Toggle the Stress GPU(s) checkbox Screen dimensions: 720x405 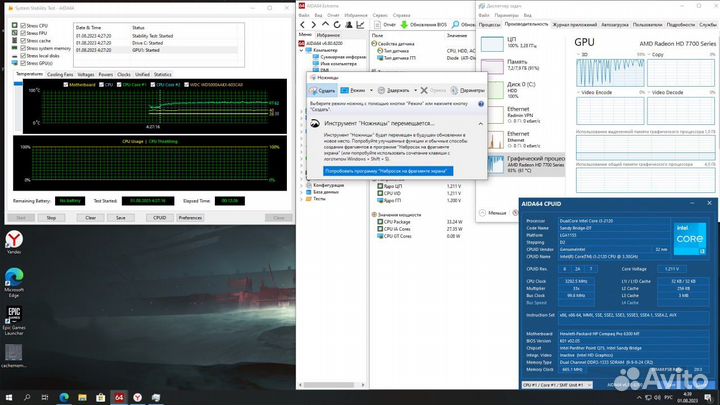[23, 63]
